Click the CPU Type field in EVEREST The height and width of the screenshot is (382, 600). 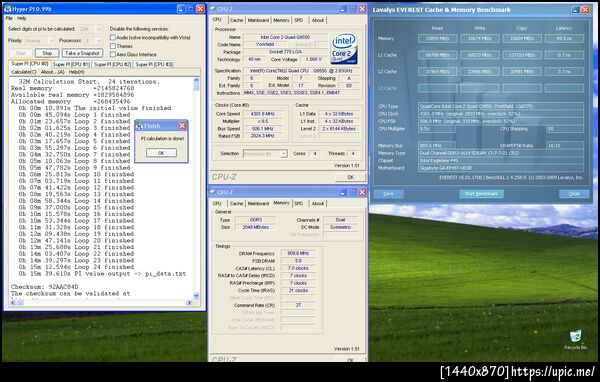501,106
